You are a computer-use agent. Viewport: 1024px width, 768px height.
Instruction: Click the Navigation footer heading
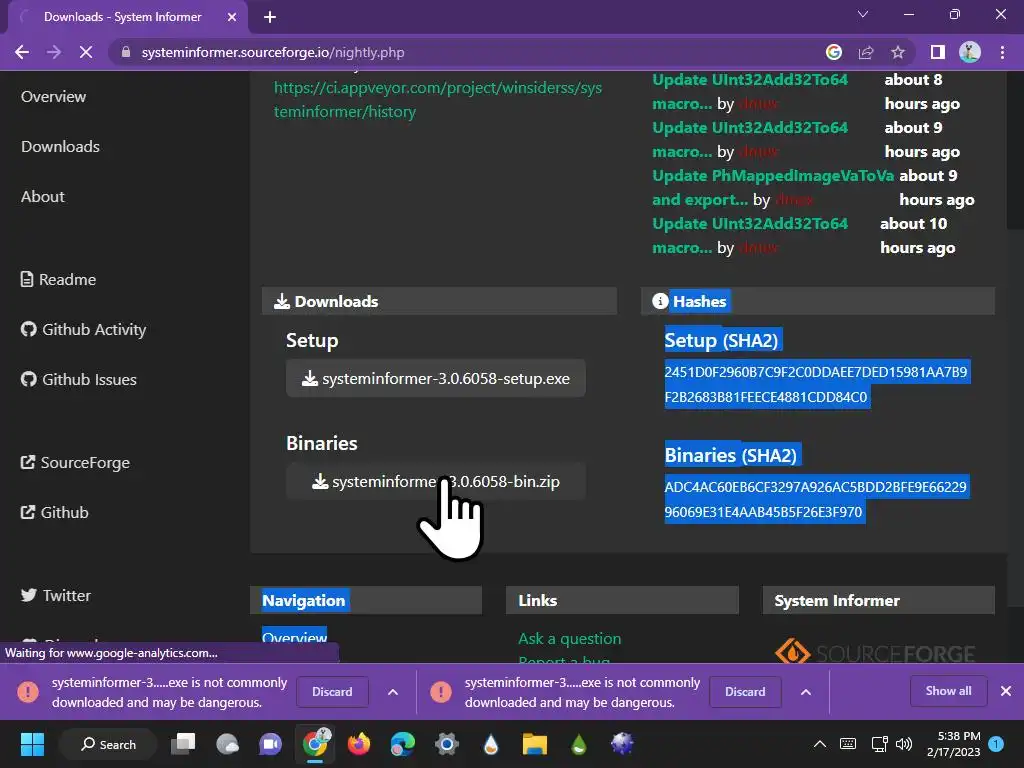(x=304, y=601)
